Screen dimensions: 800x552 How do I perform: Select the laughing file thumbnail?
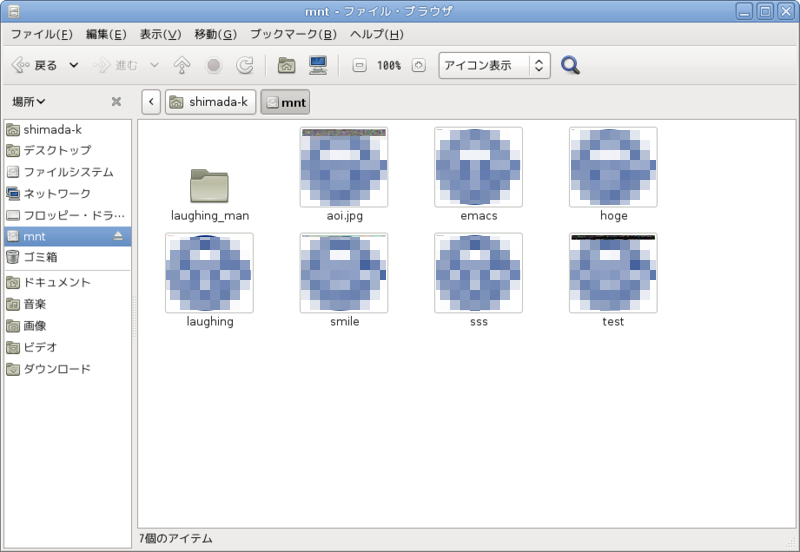click(x=209, y=273)
